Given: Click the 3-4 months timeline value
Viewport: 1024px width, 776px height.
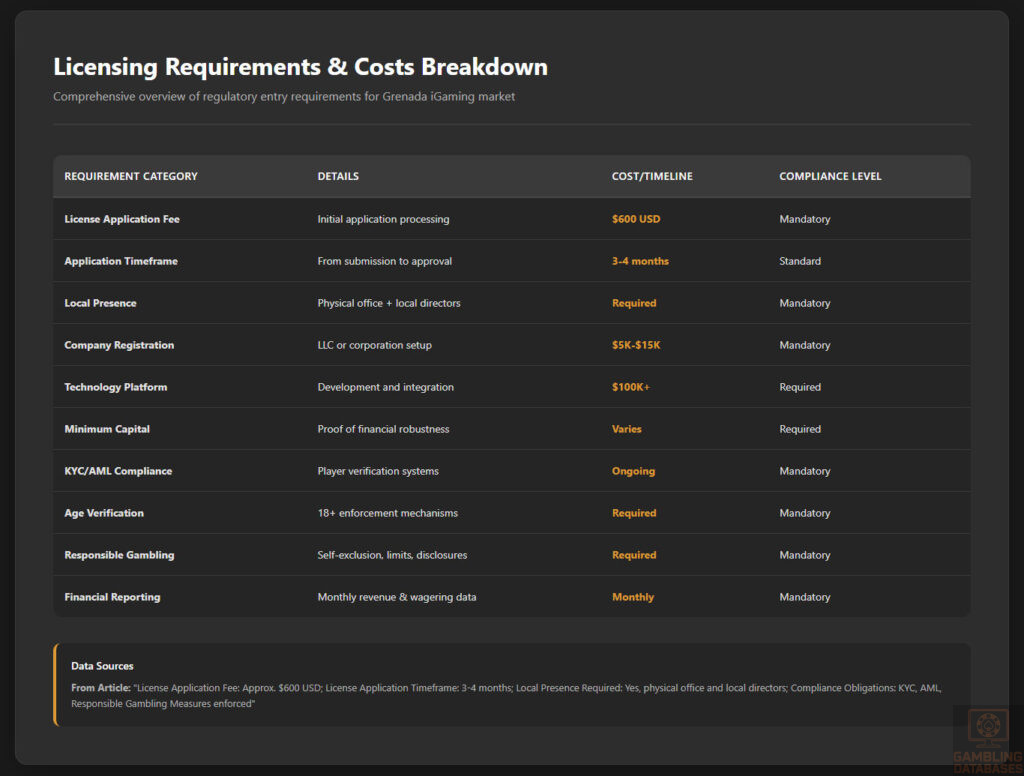Looking at the screenshot, I should pos(640,261).
